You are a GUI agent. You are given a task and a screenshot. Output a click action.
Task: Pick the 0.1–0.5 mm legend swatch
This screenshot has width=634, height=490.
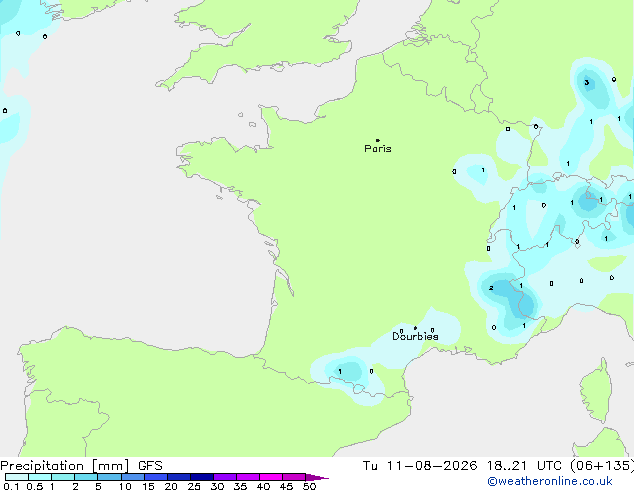point(17,477)
